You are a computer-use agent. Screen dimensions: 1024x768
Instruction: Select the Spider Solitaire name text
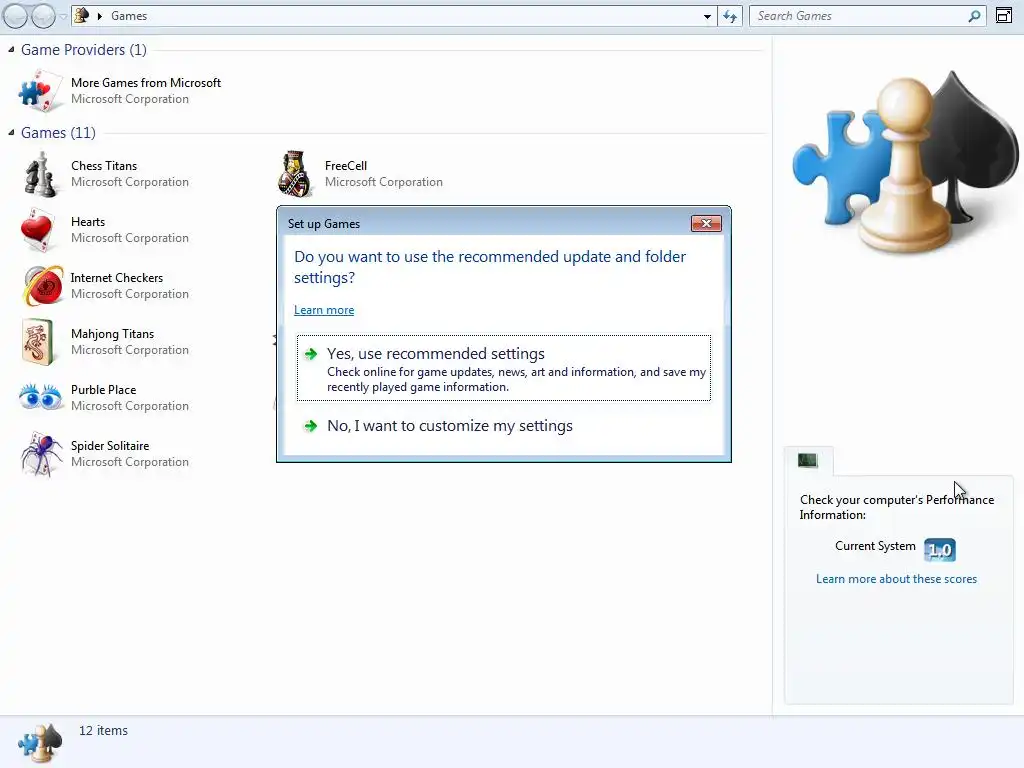point(110,446)
